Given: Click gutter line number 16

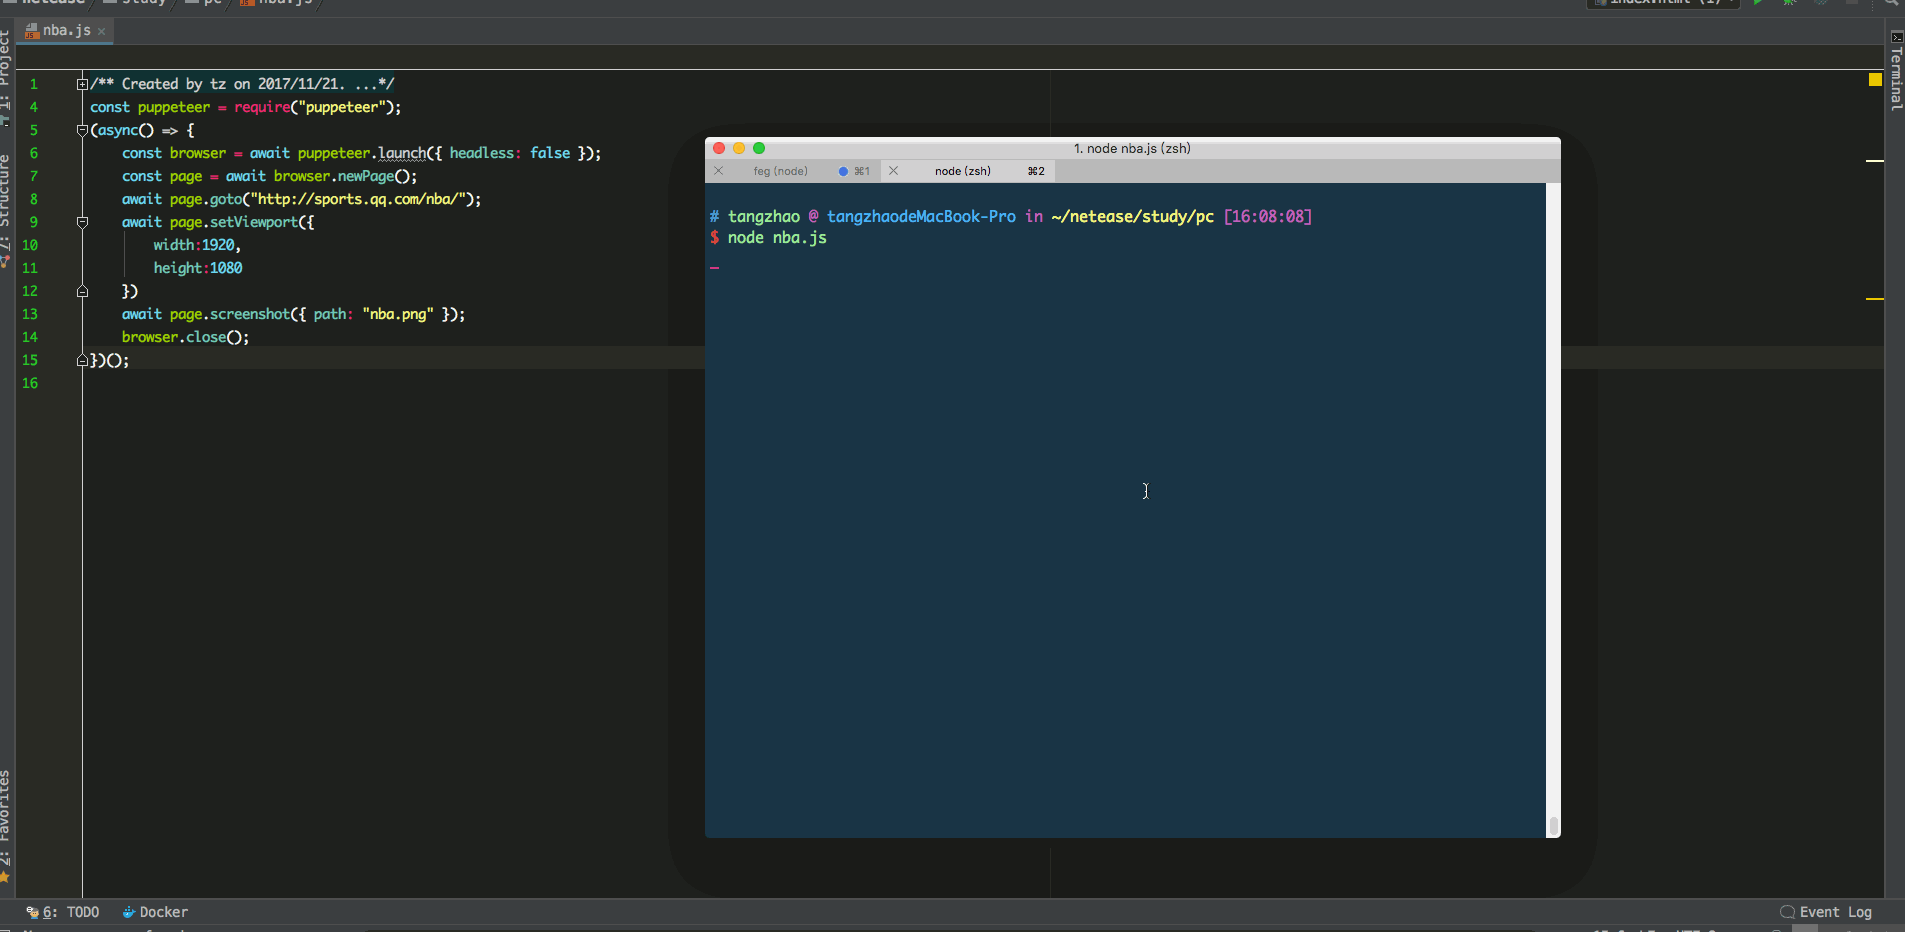Looking at the screenshot, I should click(30, 383).
